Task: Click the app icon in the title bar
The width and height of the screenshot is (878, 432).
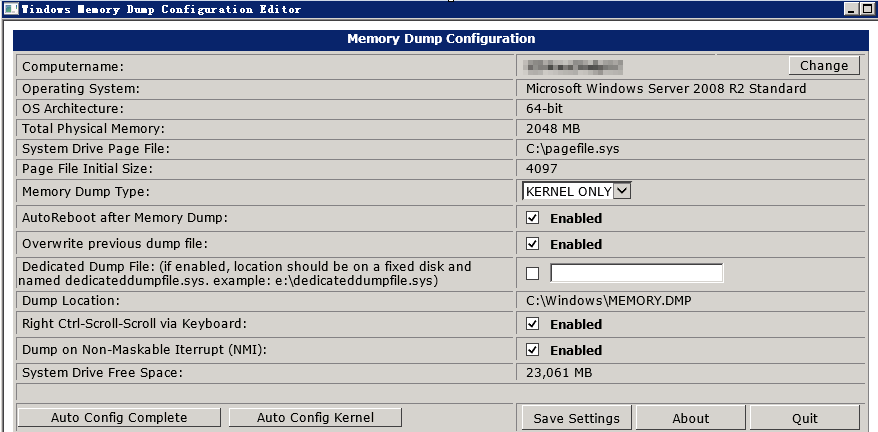Action: point(9,8)
